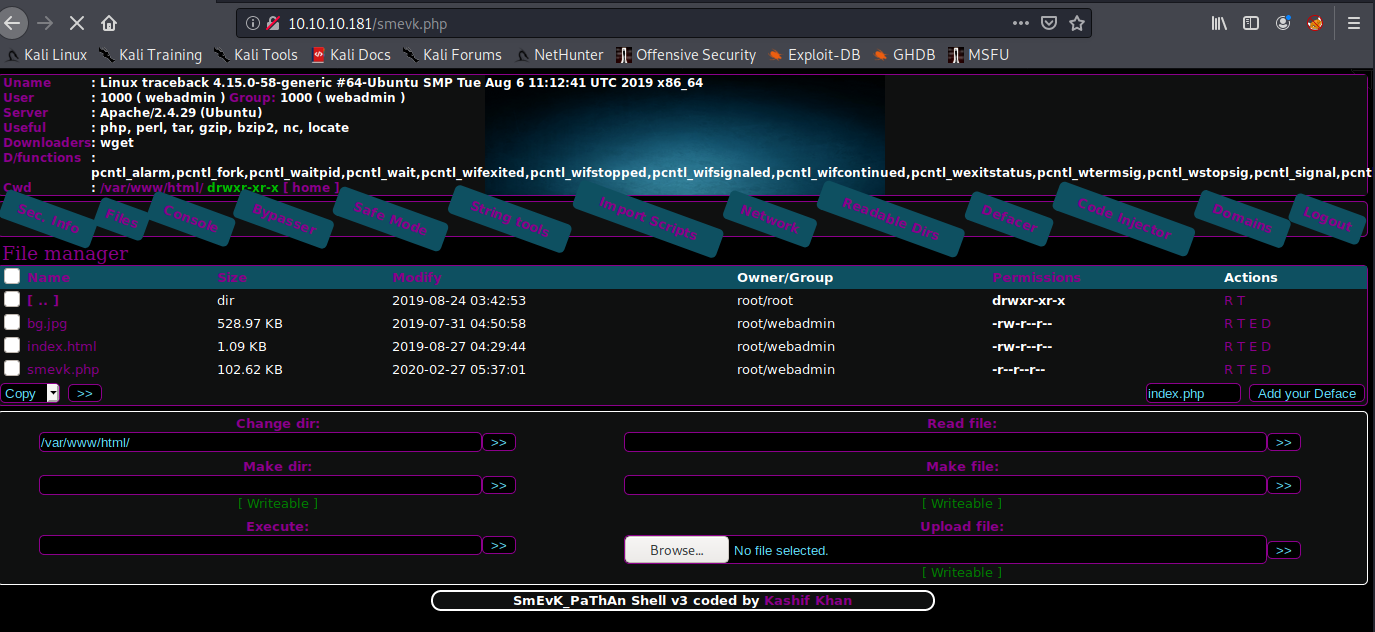Viewport: 1375px width, 632px height.
Task: Click the Add your Deface button
Action: 1306,393
